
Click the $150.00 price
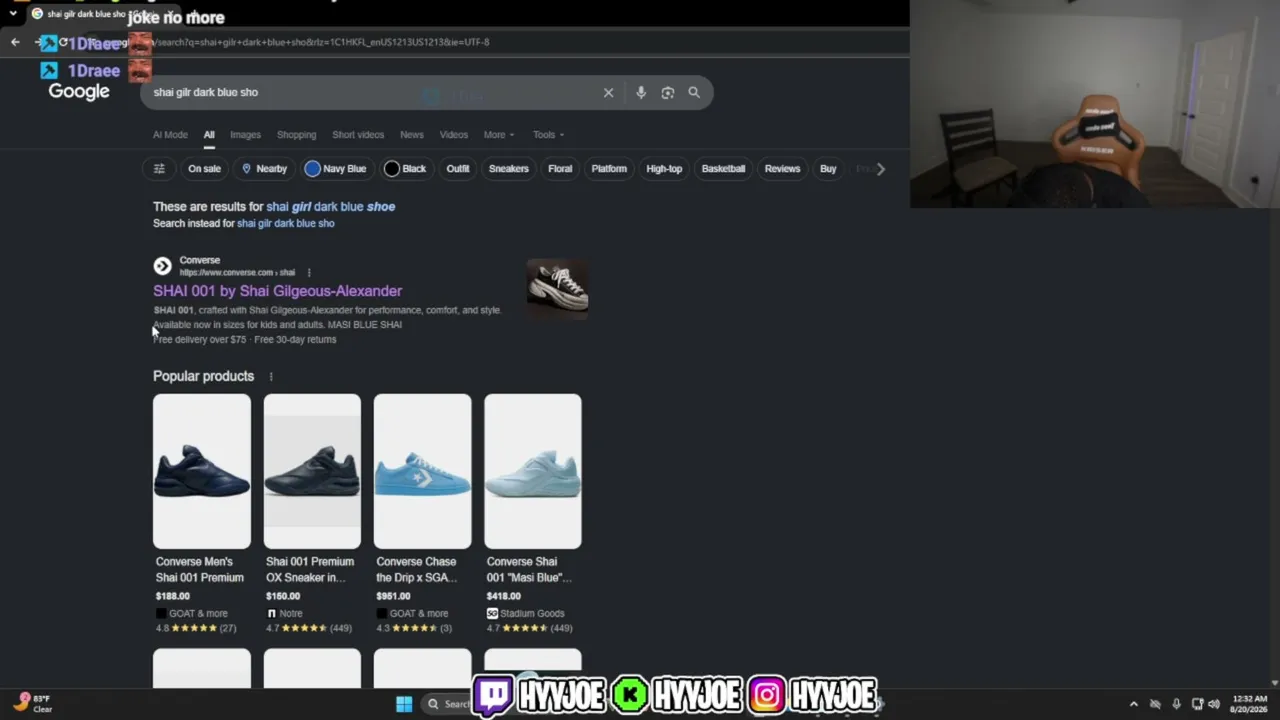click(x=283, y=596)
